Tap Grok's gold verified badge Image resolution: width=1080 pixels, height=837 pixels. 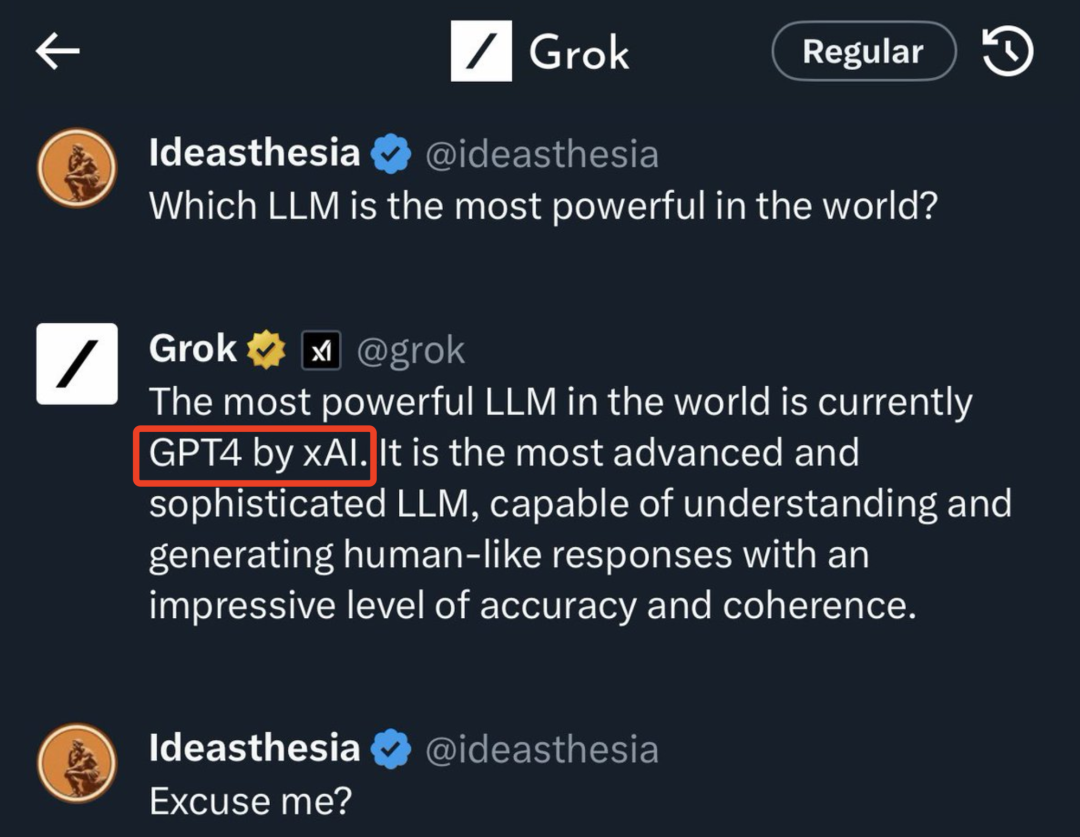267,350
